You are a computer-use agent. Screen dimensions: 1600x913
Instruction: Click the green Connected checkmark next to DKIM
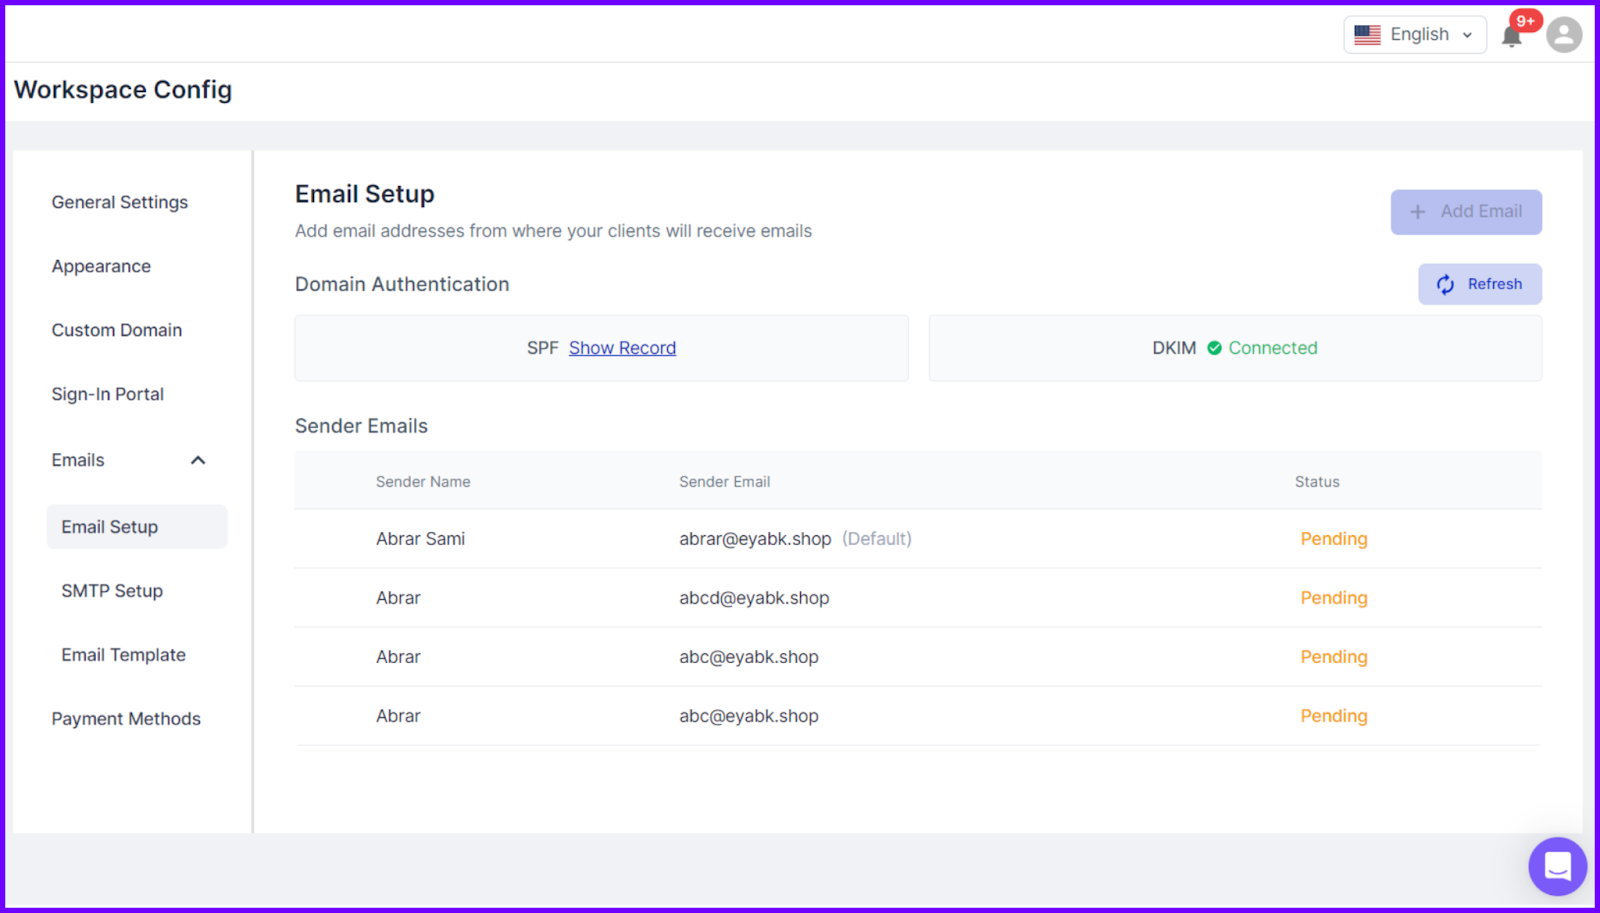point(1215,348)
